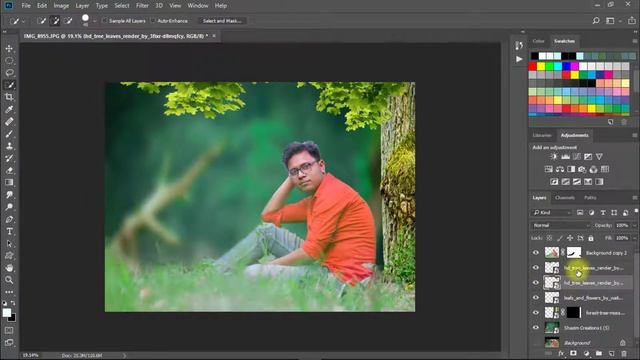Open the Fill slider dropdown arrow

click(634, 238)
